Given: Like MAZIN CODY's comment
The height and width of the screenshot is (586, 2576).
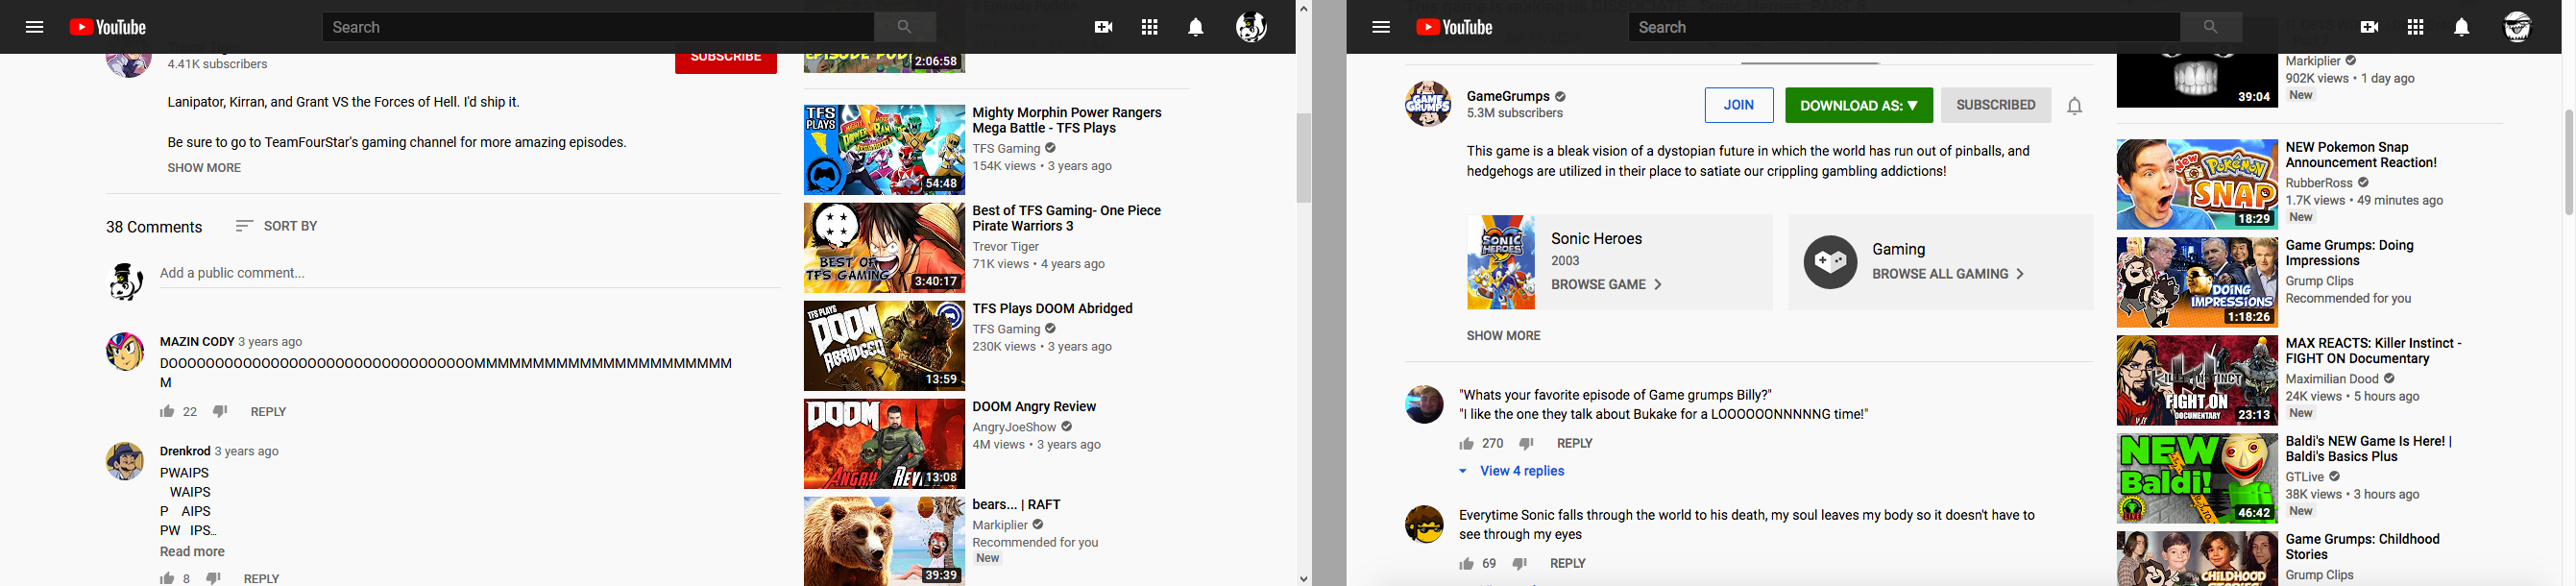Looking at the screenshot, I should coord(167,411).
